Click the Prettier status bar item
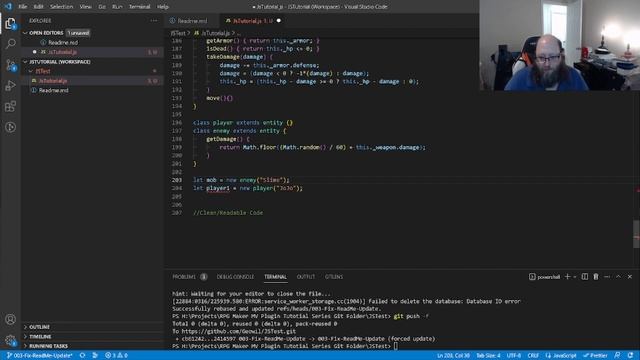 tap(596, 356)
